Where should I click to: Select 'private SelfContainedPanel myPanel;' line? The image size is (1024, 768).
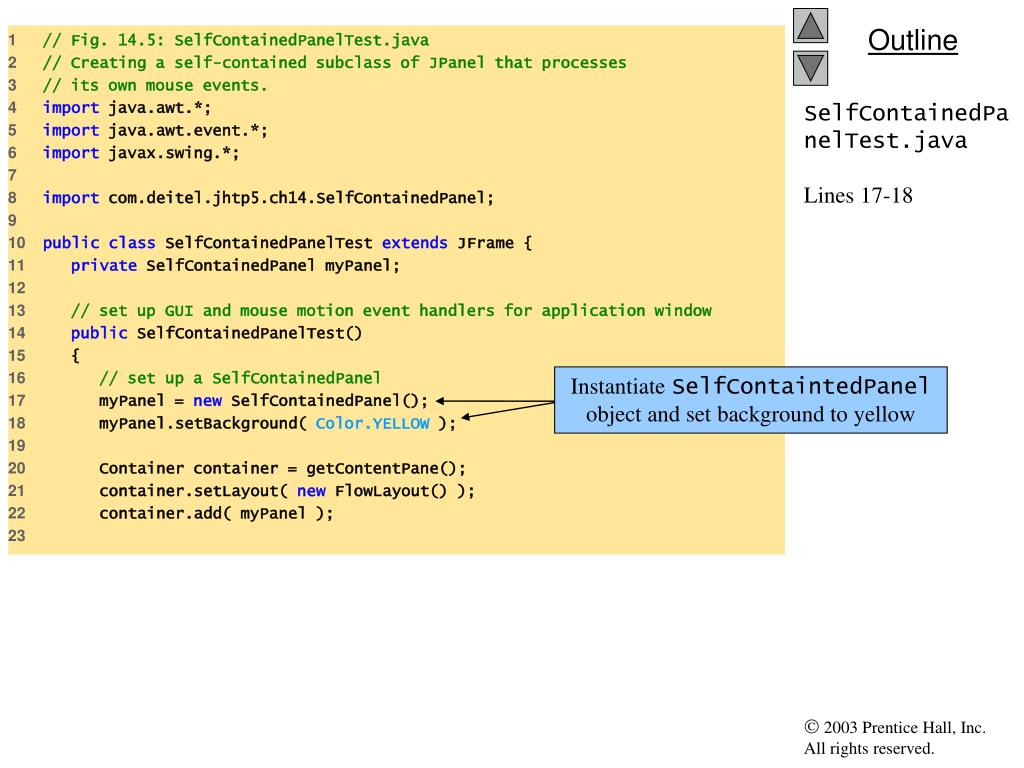pyautogui.click(x=235, y=266)
